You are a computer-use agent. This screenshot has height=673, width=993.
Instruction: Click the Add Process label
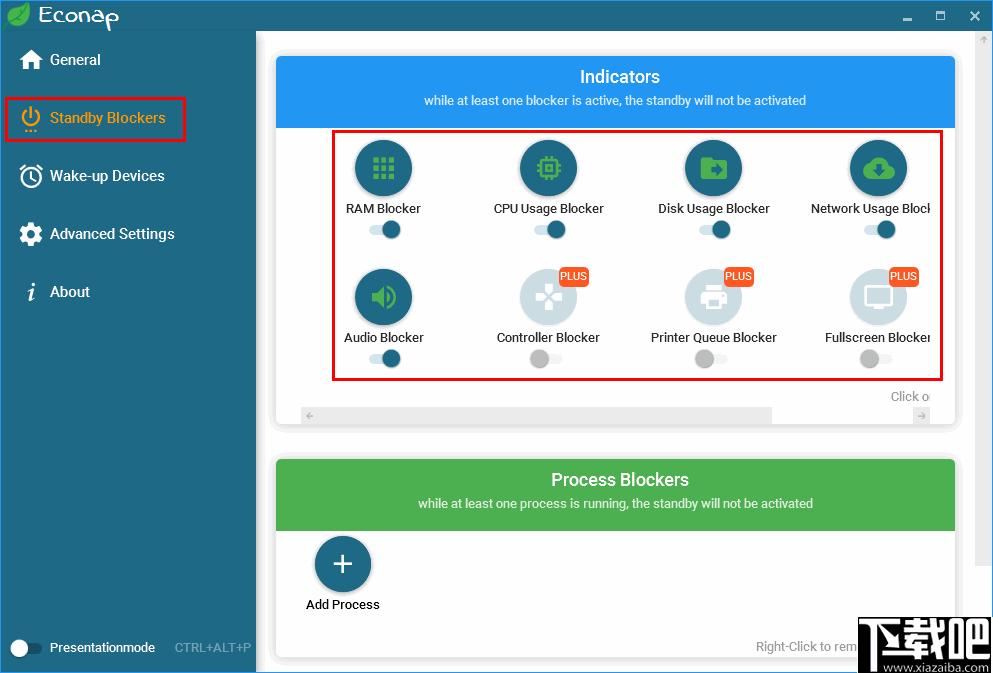click(x=343, y=605)
